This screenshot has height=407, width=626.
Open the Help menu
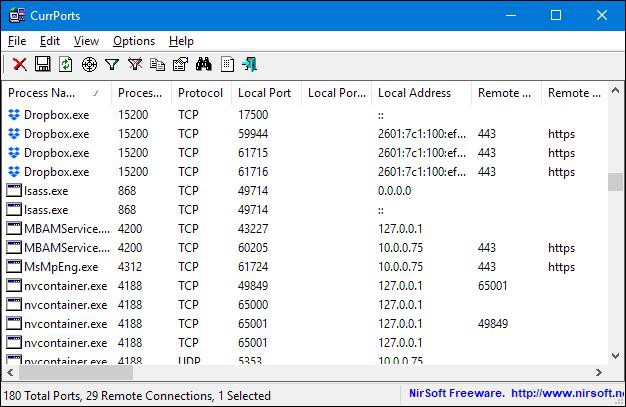tap(181, 41)
